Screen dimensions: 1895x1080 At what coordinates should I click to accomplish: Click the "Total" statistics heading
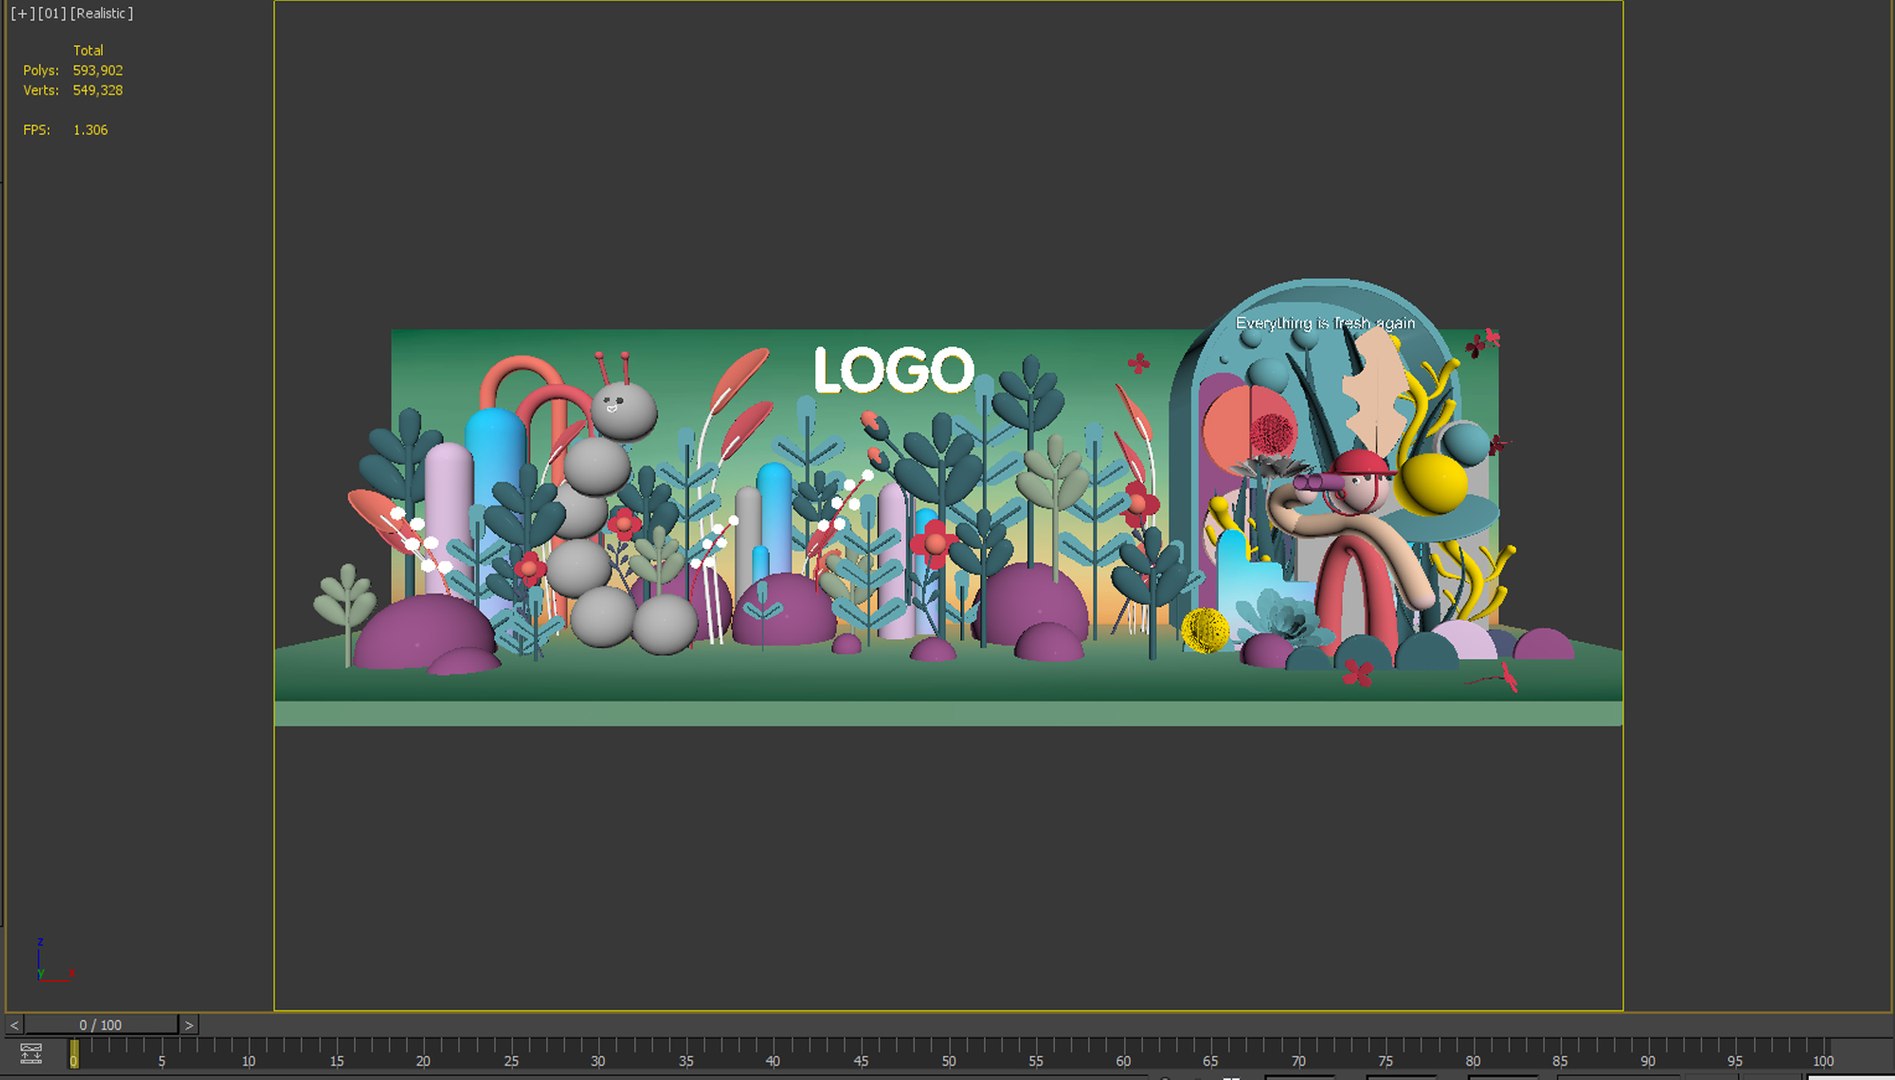pyautogui.click(x=88, y=50)
